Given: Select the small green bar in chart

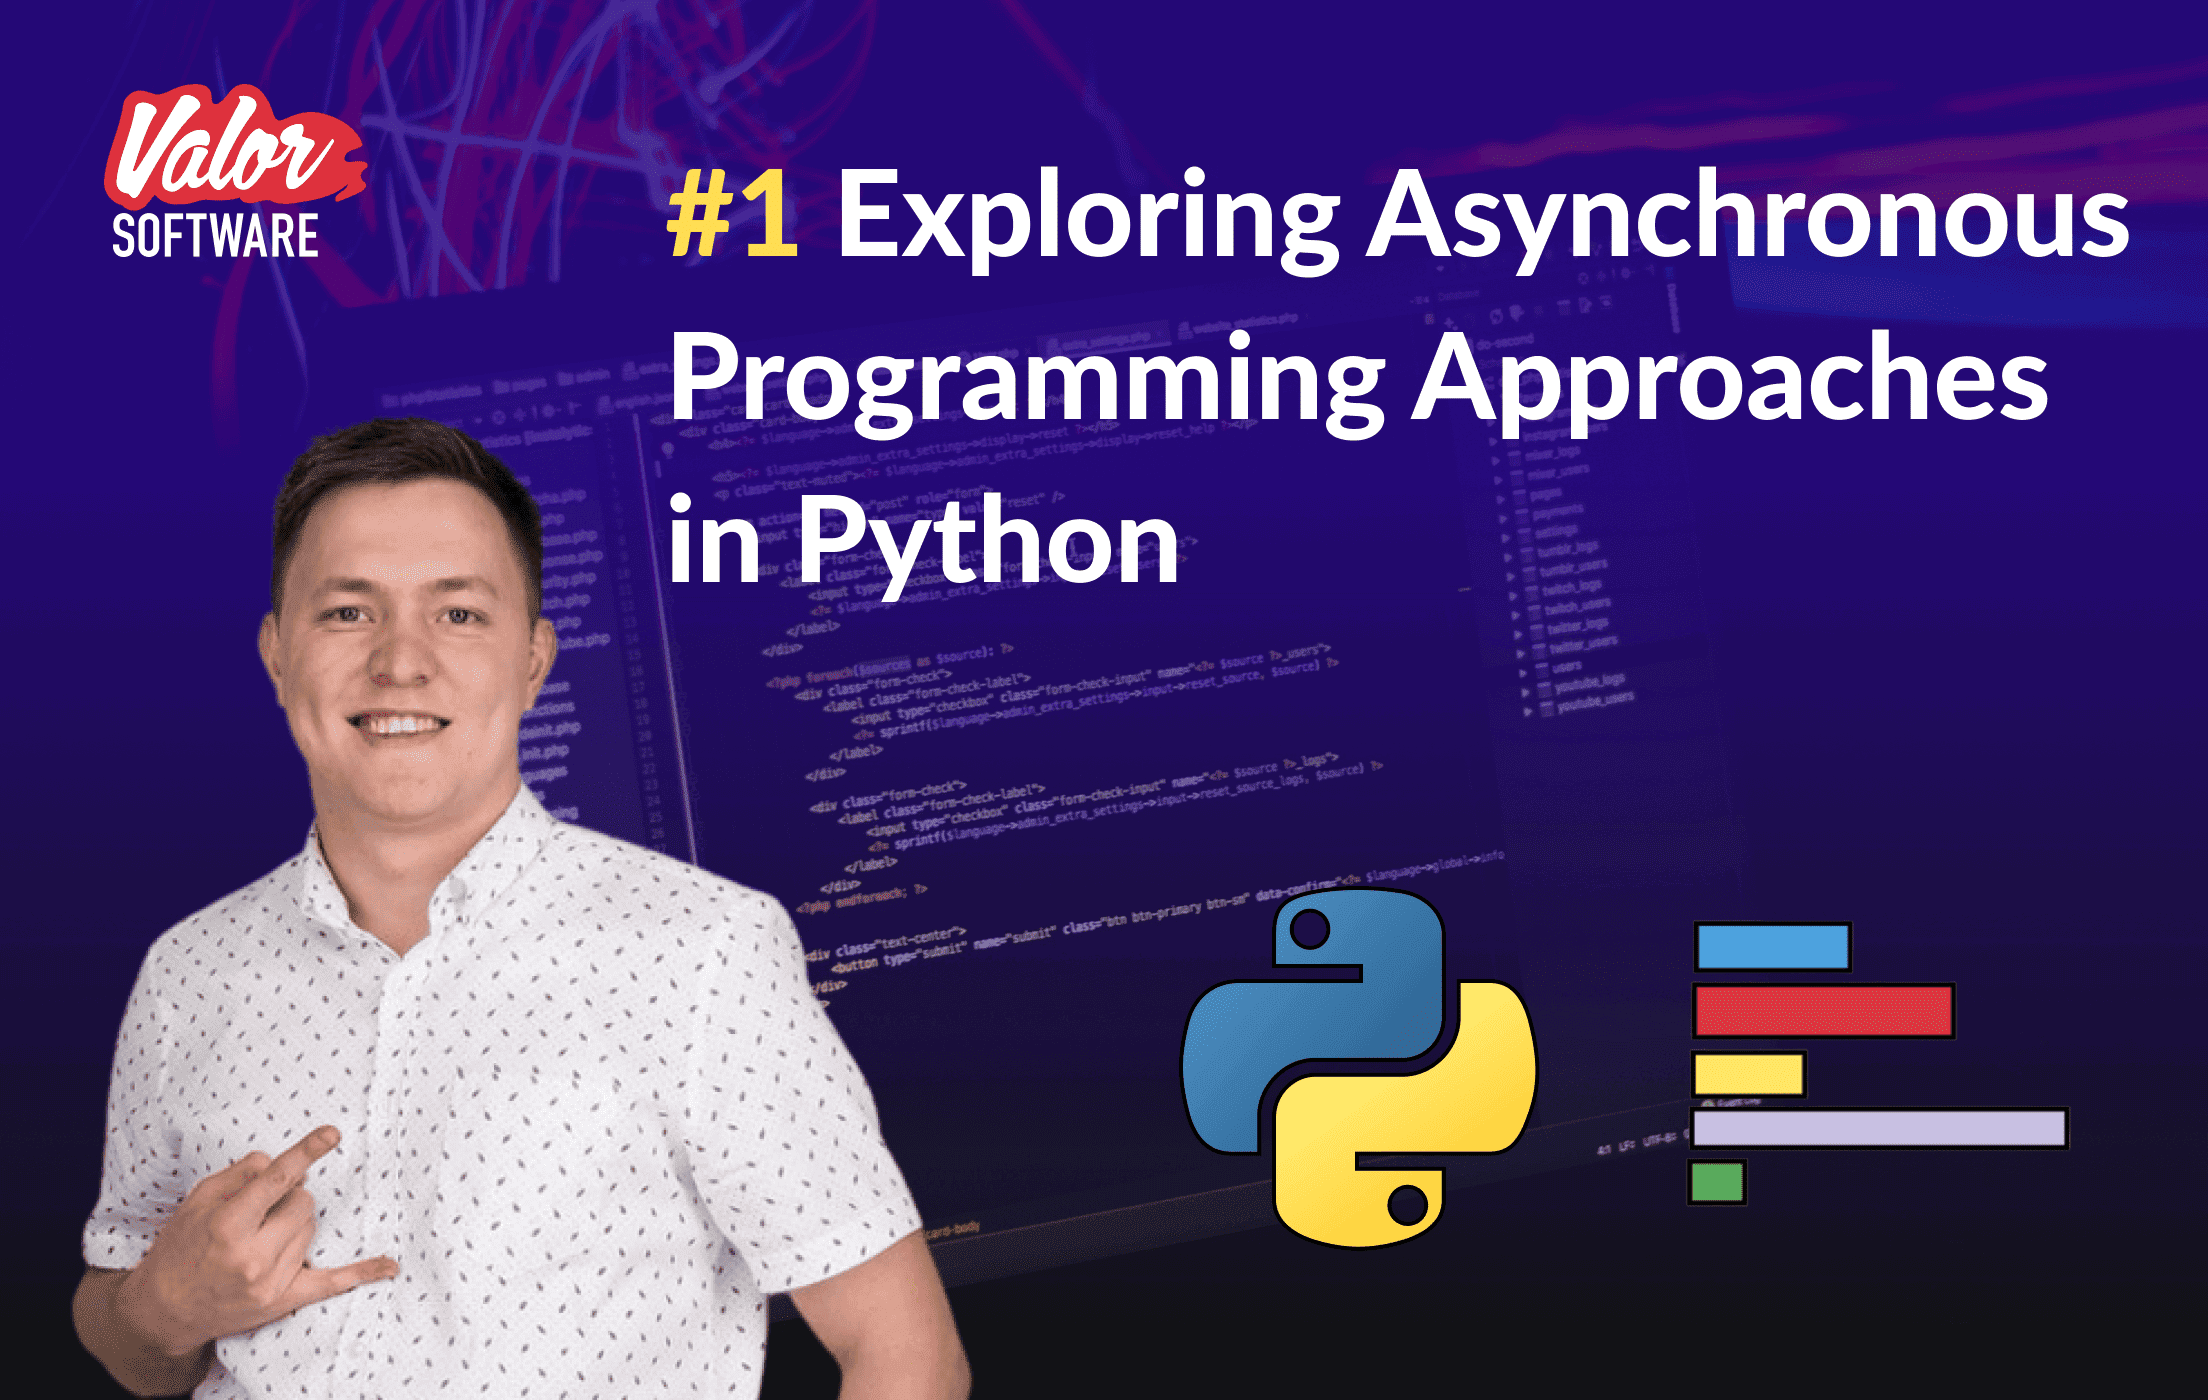Looking at the screenshot, I should click(x=1717, y=1182).
